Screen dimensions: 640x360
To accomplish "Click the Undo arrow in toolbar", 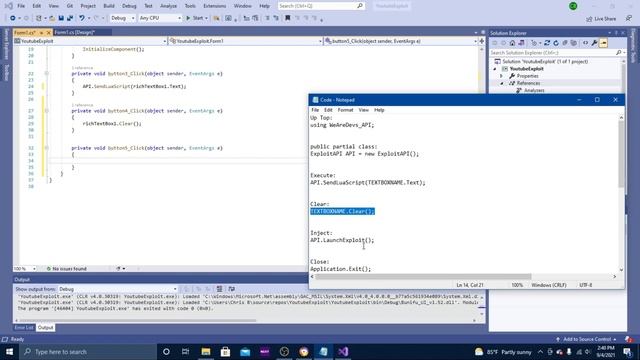I will (82, 18).
